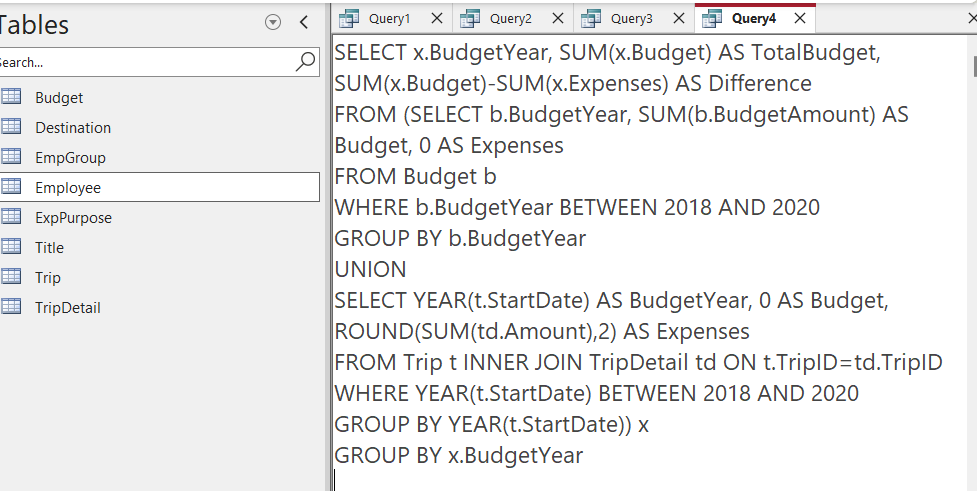Viewport: 977px width, 491px height.
Task: Switch to the Query2 tab
Action: 511,19
